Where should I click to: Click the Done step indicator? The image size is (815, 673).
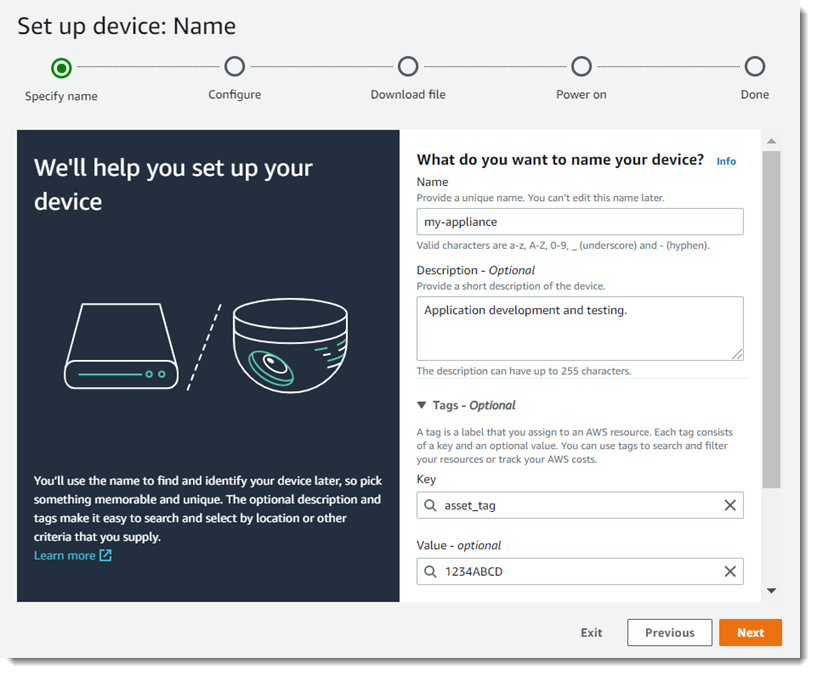pyautogui.click(x=755, y=67)
